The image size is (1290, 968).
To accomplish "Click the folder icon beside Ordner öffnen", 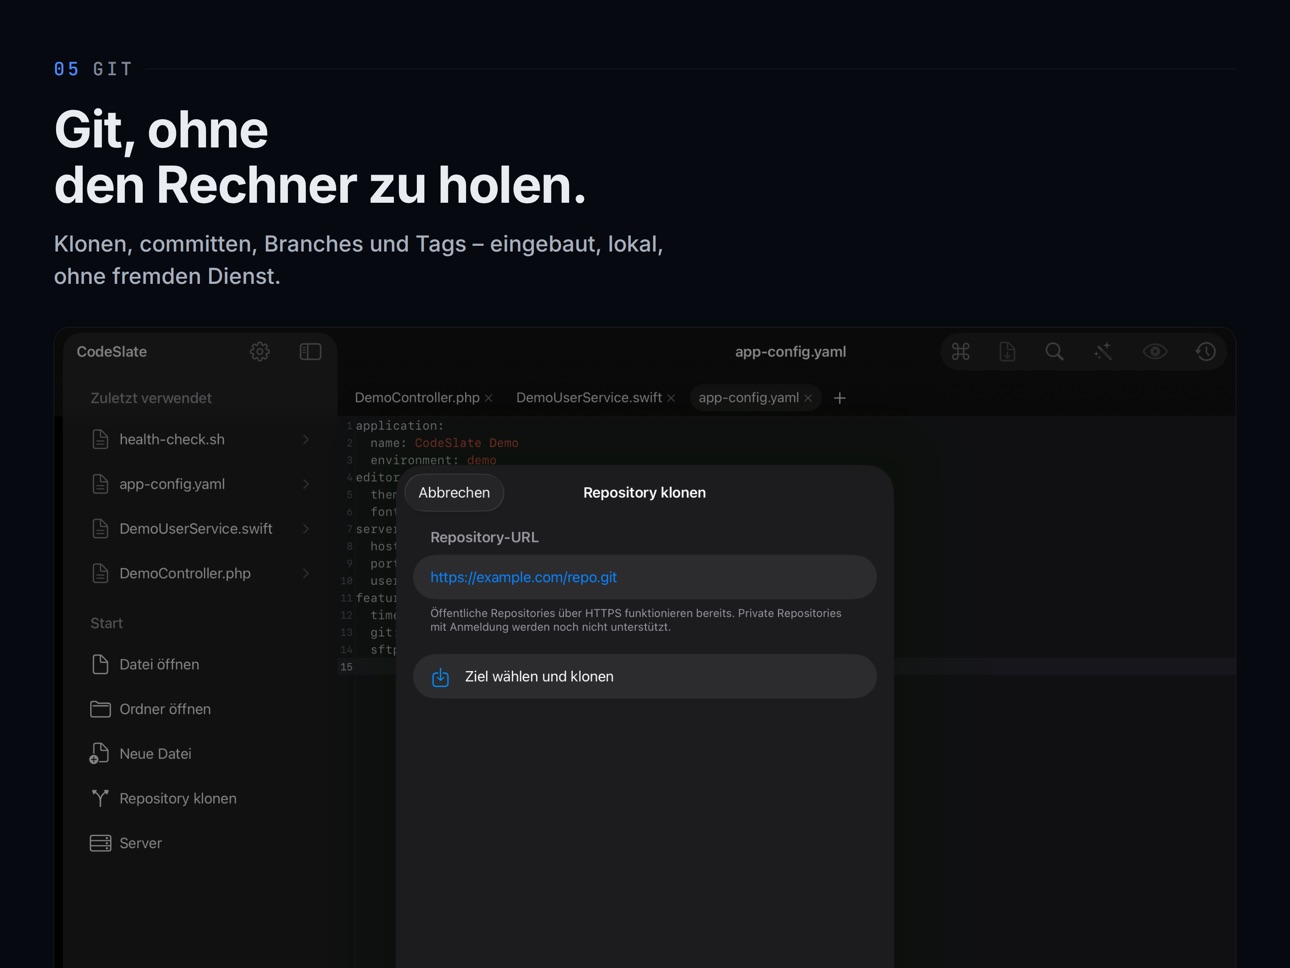I will coord(100,709).
